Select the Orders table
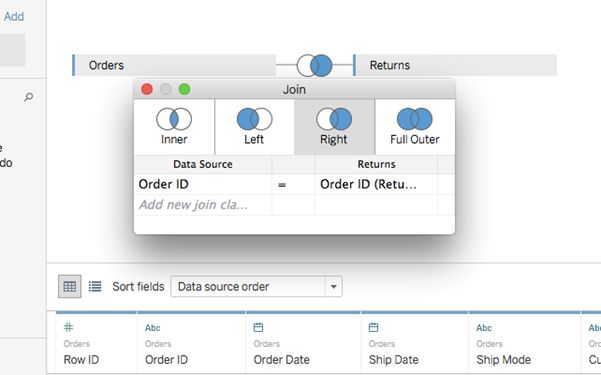 tap(174, 65)
